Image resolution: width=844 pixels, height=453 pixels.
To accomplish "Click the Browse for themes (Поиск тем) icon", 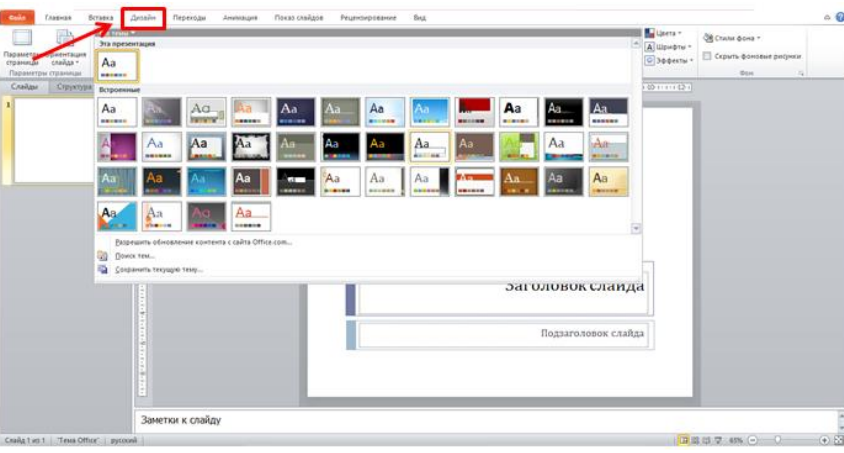I will click(103, 256).
